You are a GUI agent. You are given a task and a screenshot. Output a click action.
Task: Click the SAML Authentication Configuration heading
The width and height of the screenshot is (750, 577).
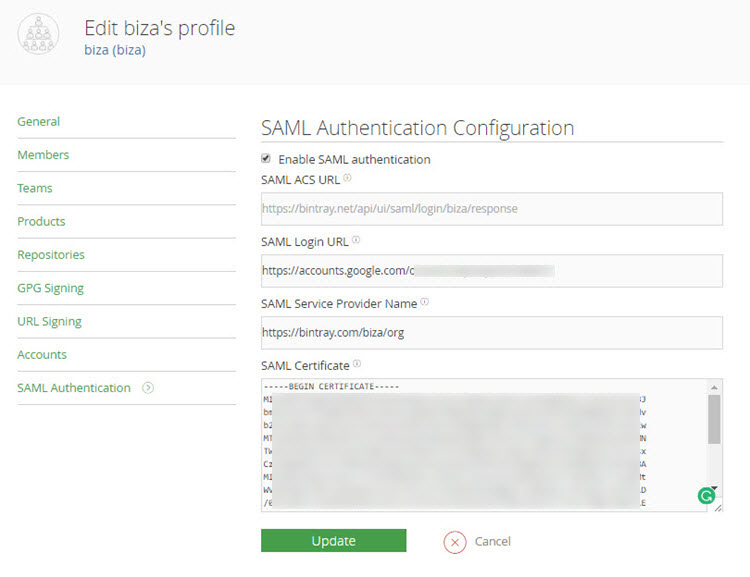point(417,128)
